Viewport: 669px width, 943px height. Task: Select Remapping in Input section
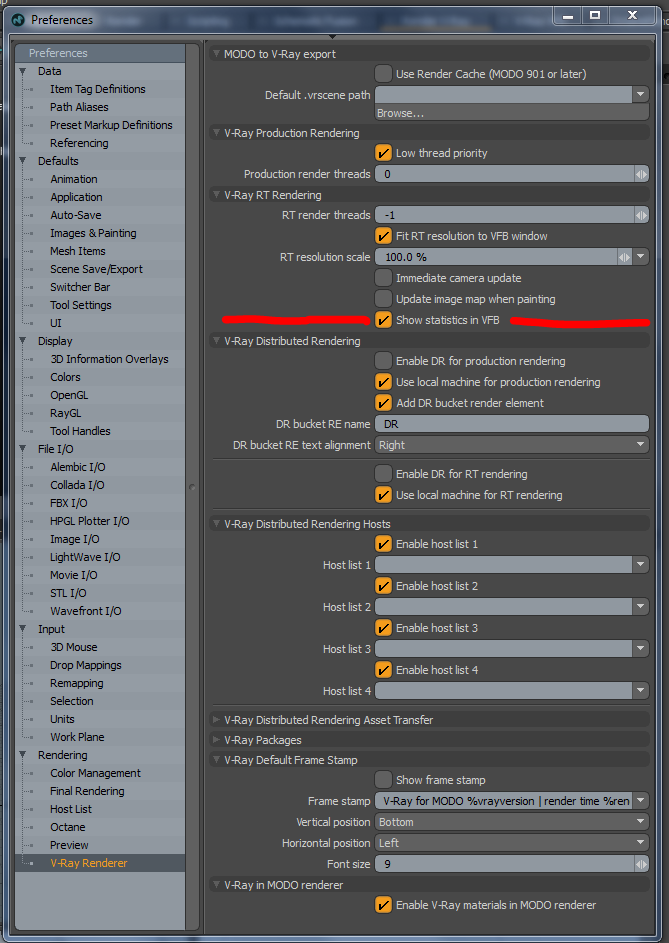(76, 683)
